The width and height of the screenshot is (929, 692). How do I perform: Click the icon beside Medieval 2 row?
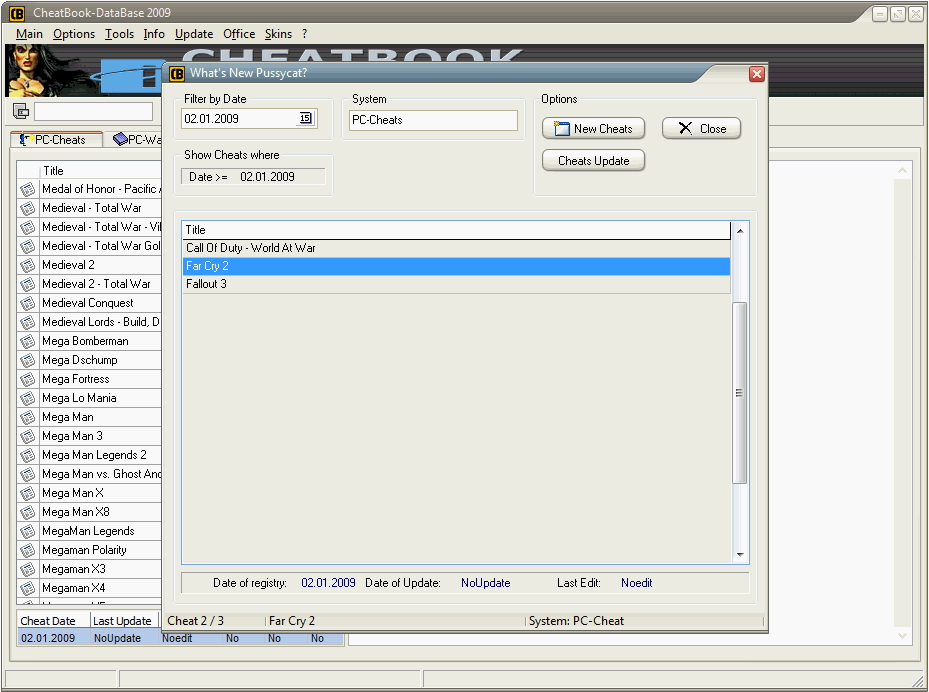(28, 265)
